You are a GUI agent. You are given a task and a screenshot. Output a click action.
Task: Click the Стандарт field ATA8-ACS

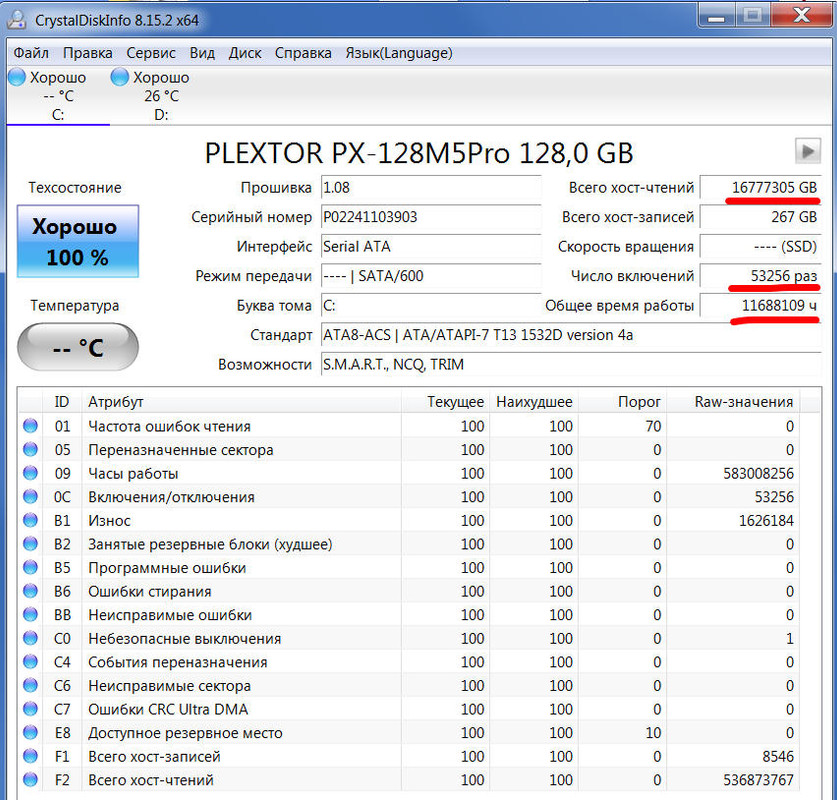pyautogui.click(x=571, y=335)
